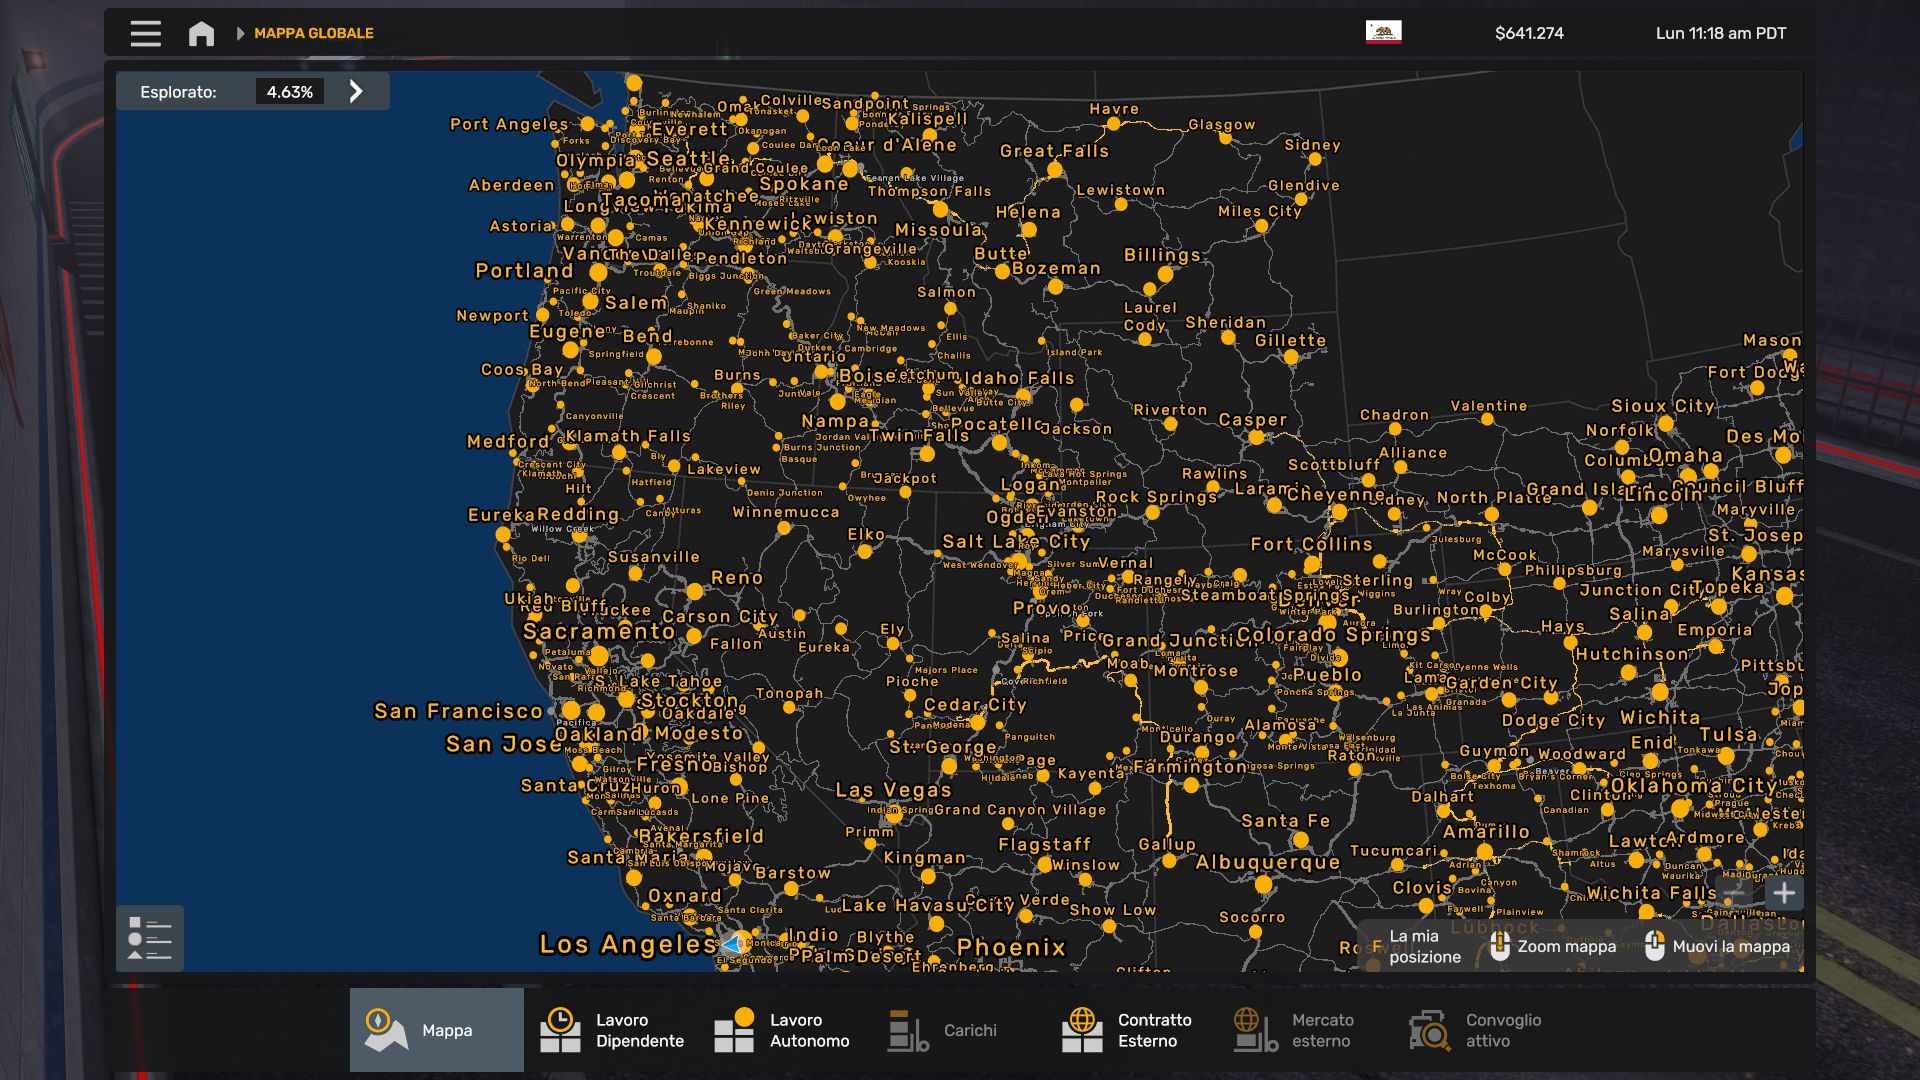
Task: Select Los Angeles on the map
Action: pyautogui.click(x=628, y=944)
